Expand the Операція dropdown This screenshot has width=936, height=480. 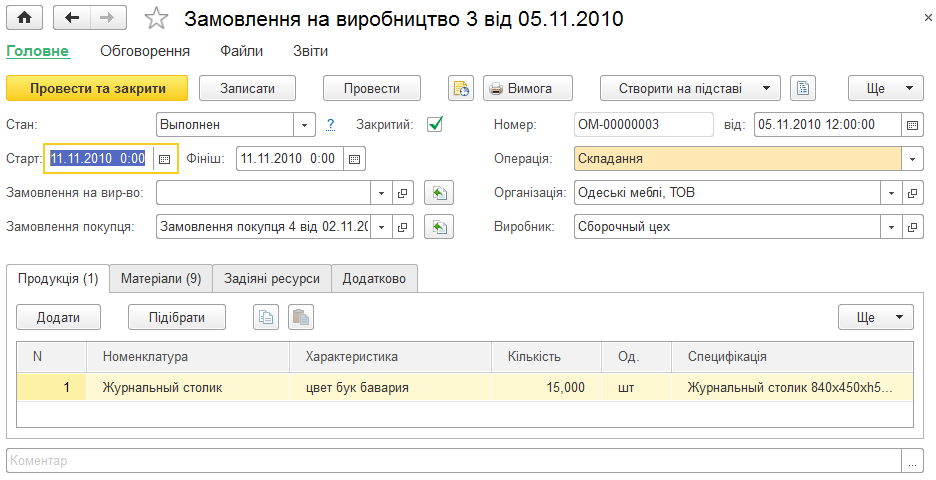[x=913, y=159]
